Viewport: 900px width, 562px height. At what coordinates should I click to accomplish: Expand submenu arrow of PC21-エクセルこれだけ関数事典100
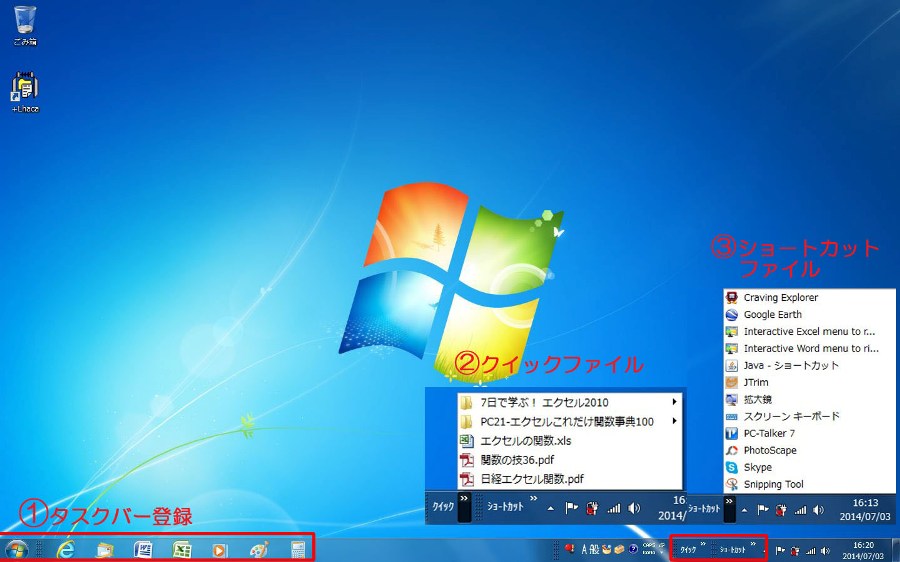[x=674, y=421]
